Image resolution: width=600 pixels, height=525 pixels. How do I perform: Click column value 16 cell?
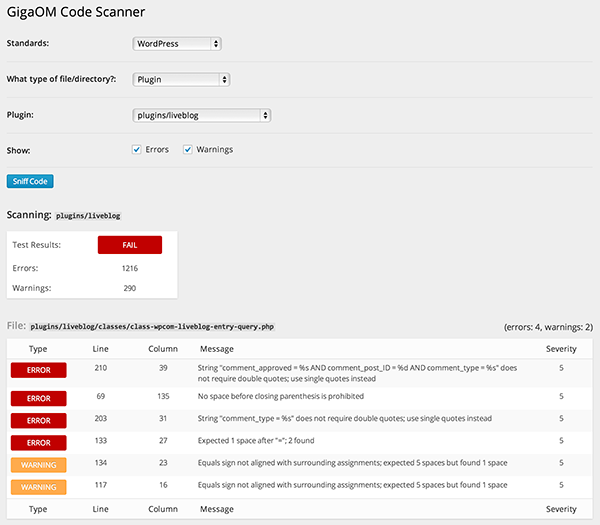163,485
